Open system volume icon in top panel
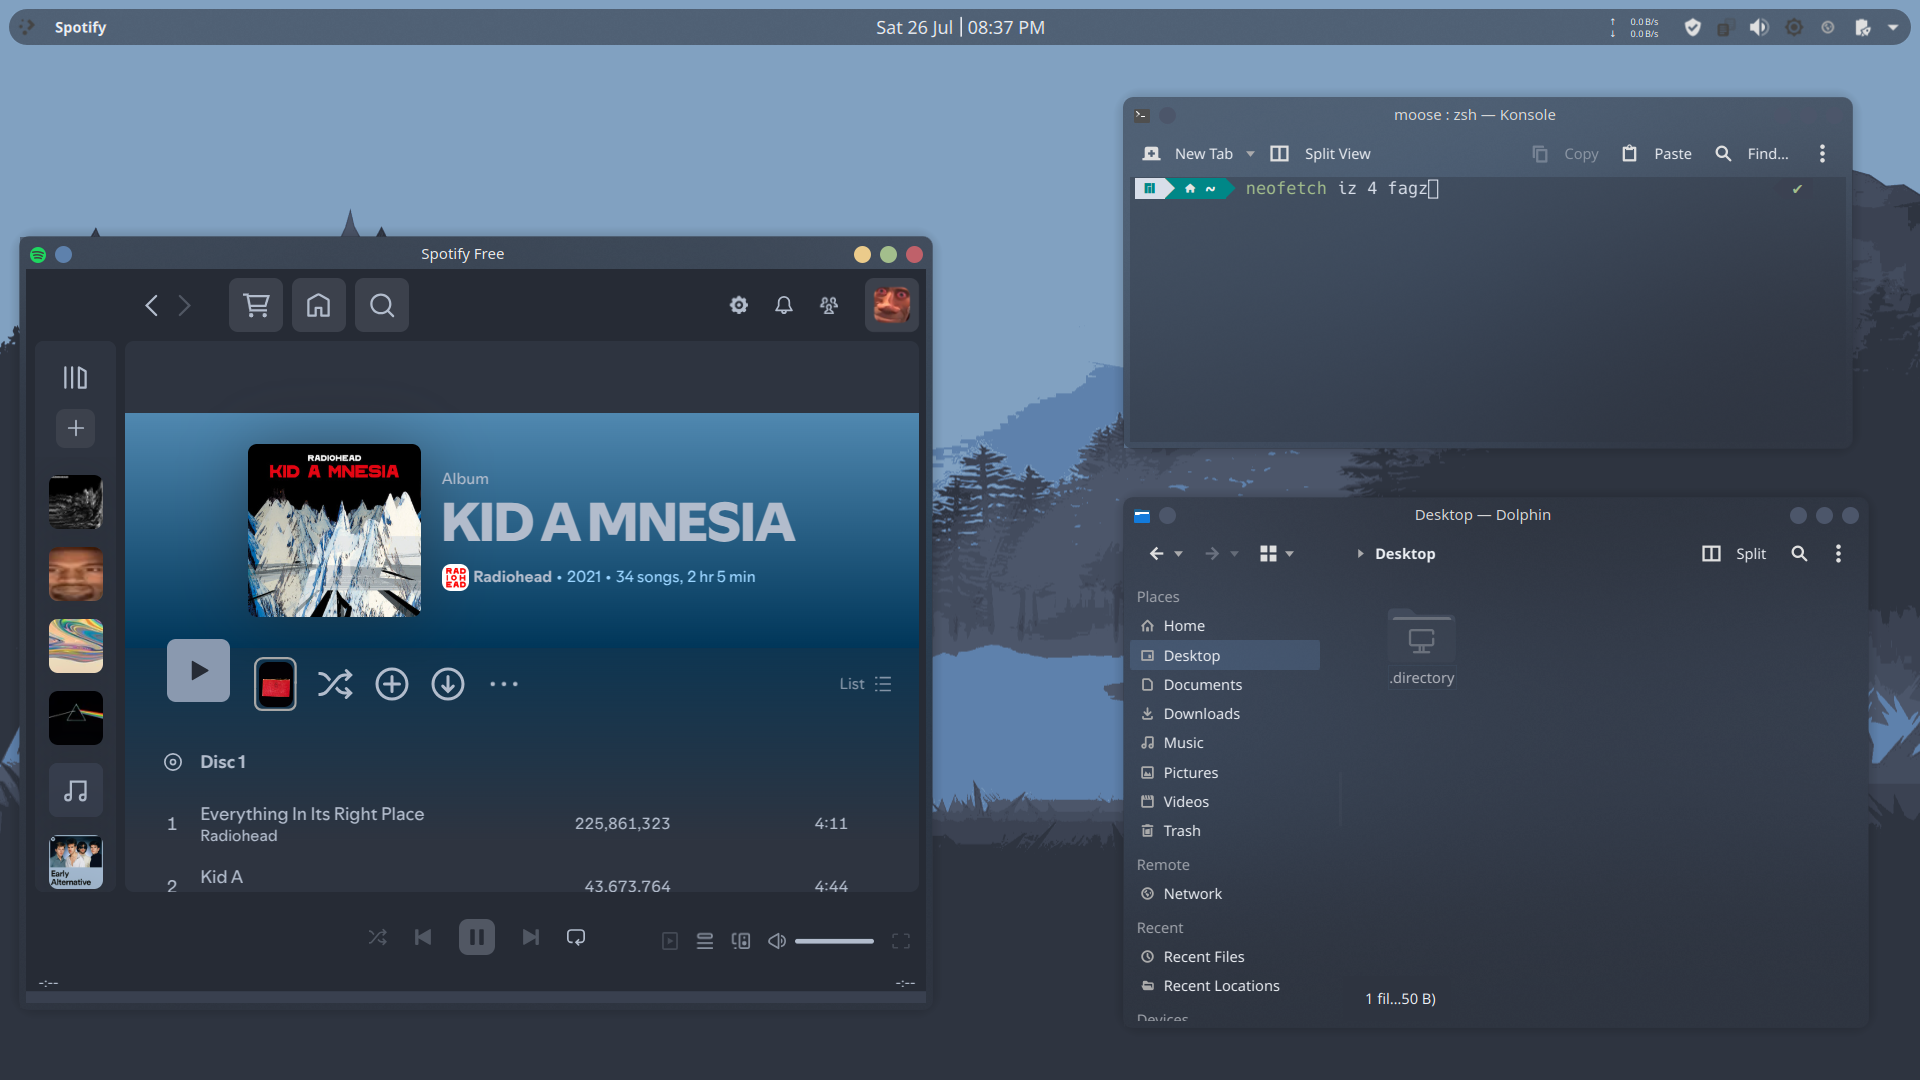Screen dimensions: 1920x1080 (x=1759, y=28)
